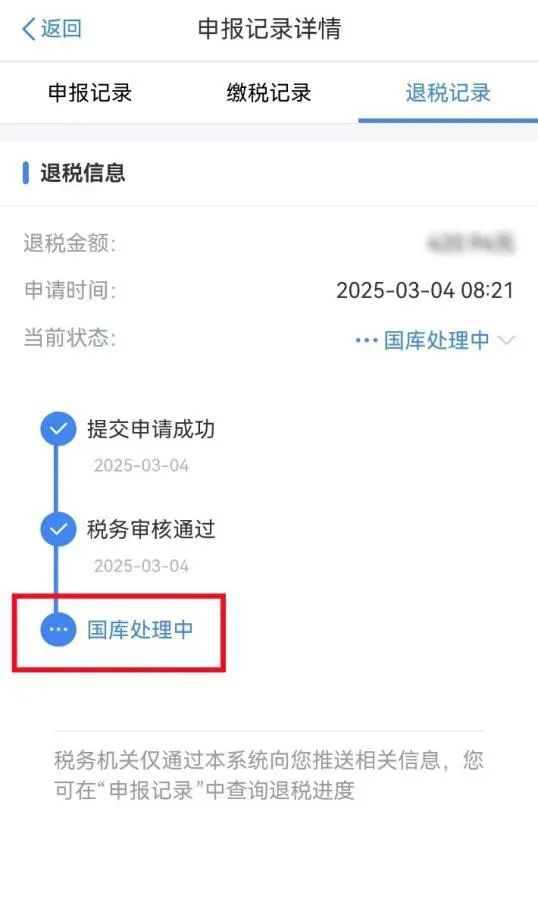Click the 国库处理中 current status link
This screenshot has height=906, width=538.
(x=436, y=340)
